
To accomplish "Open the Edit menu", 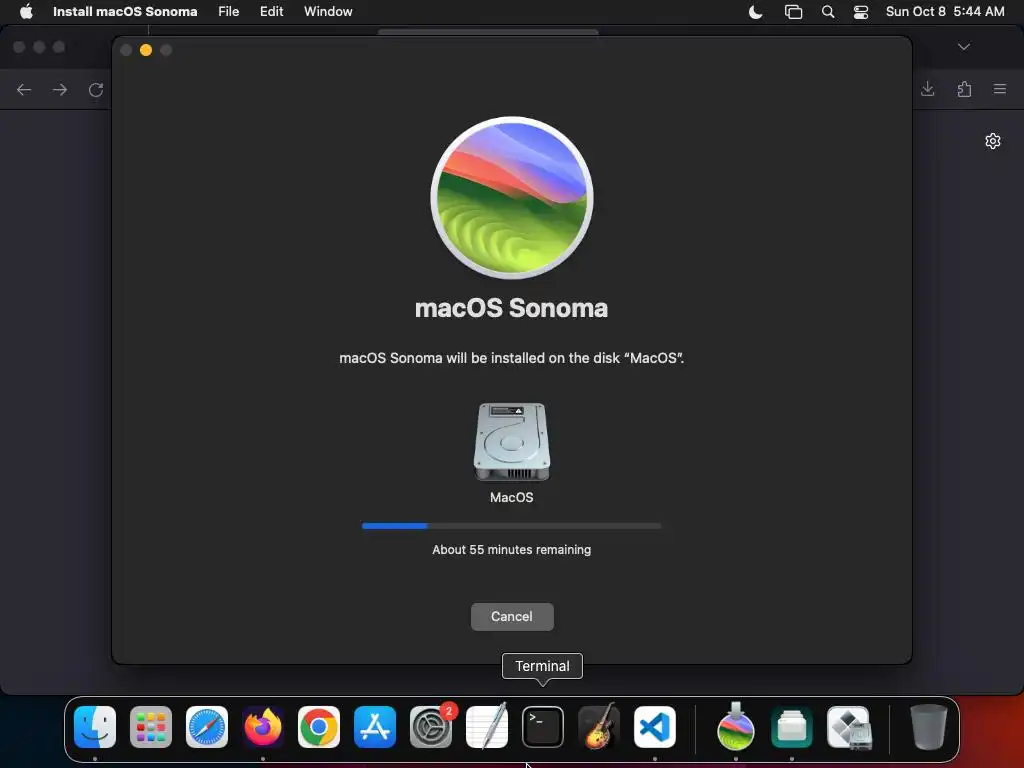I will point(272,11).
